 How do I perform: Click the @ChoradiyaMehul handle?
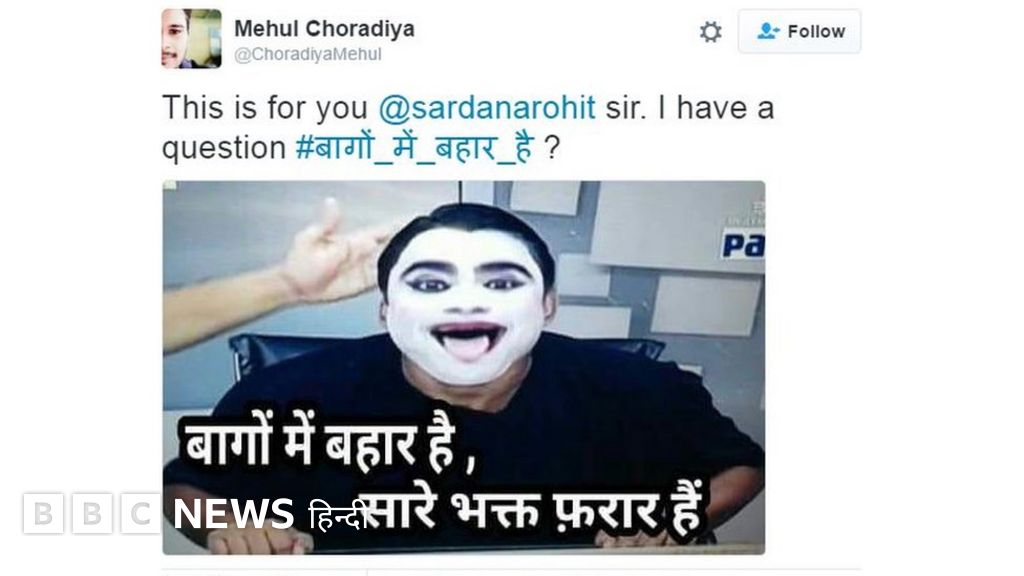(x=308, y=54)
